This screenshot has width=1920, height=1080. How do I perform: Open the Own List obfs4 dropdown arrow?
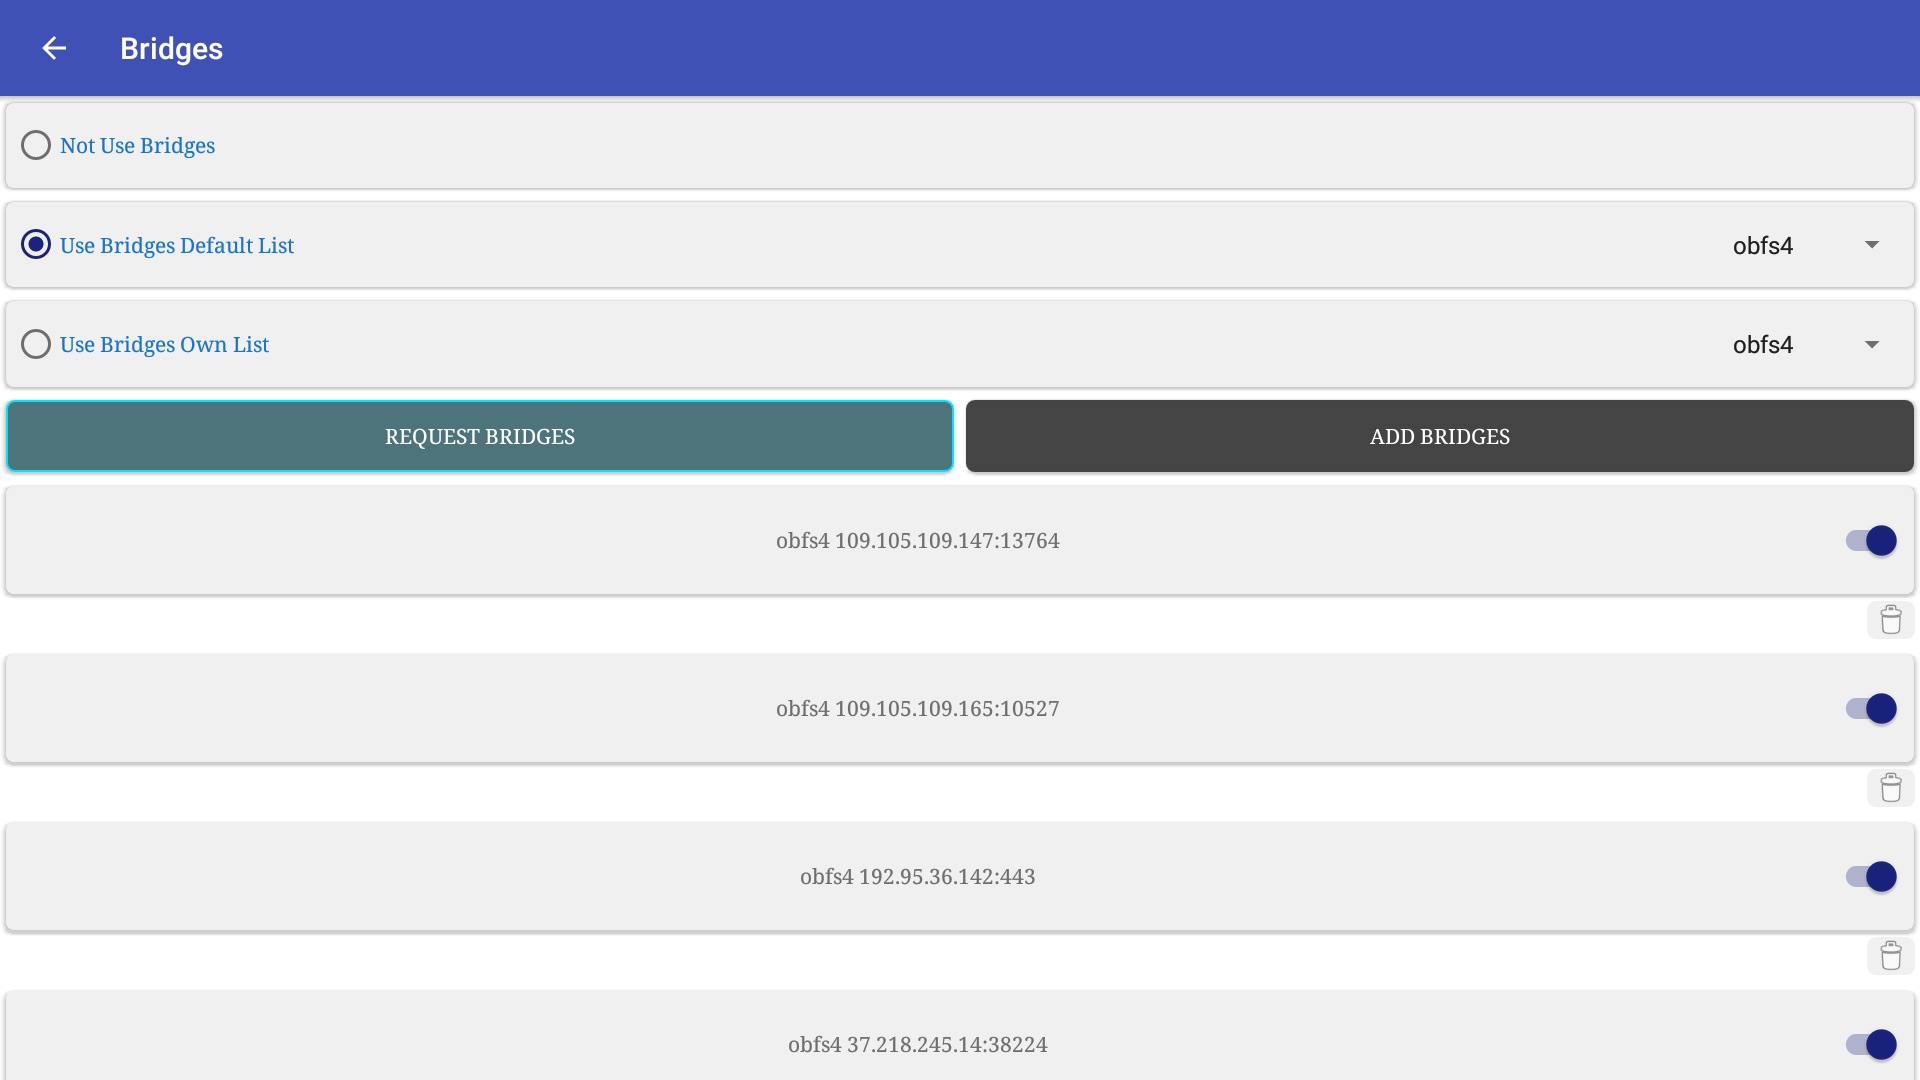[x=1872, y=344]
